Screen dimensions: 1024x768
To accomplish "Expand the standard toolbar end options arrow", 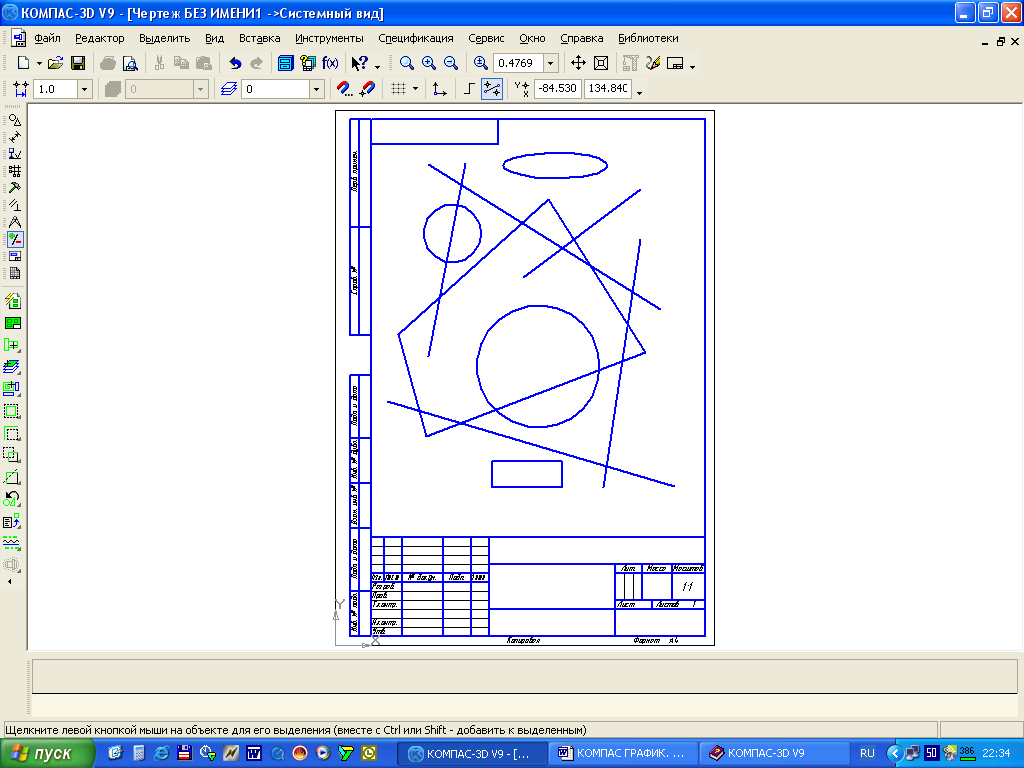I will click(693, 65).
